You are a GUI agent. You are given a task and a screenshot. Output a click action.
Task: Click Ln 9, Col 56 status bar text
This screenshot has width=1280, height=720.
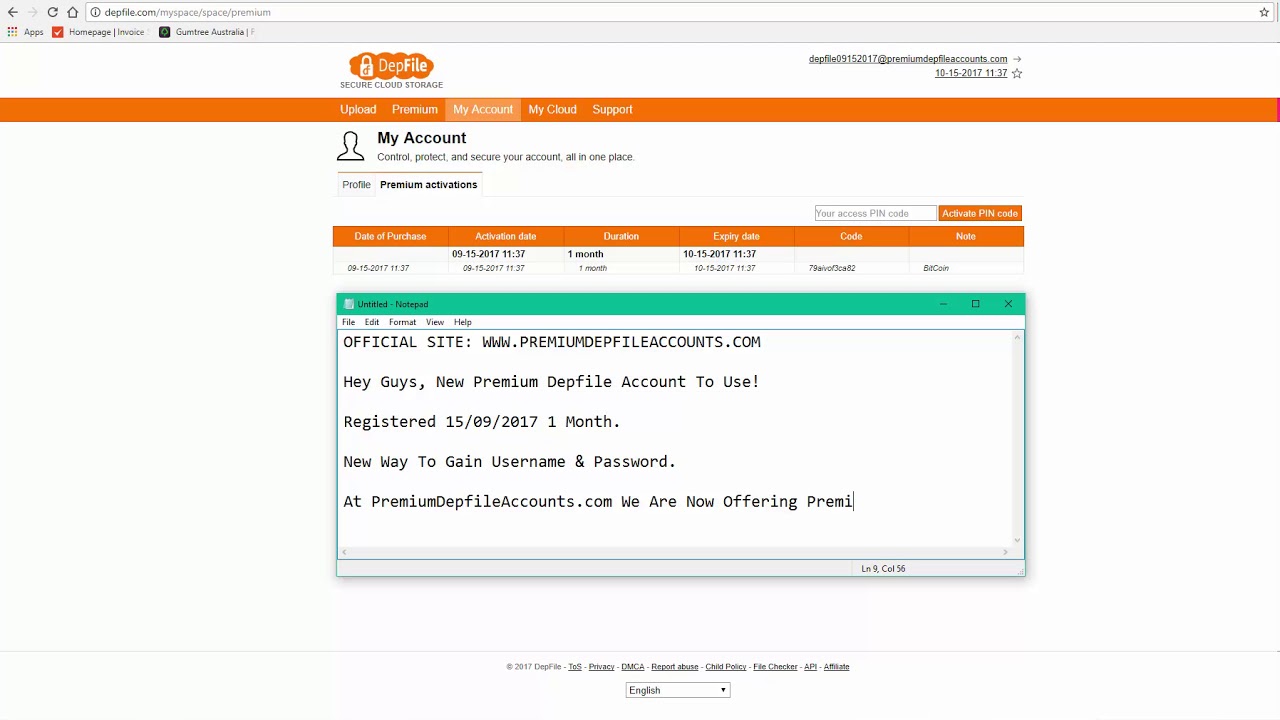click(x=883, y=568)
